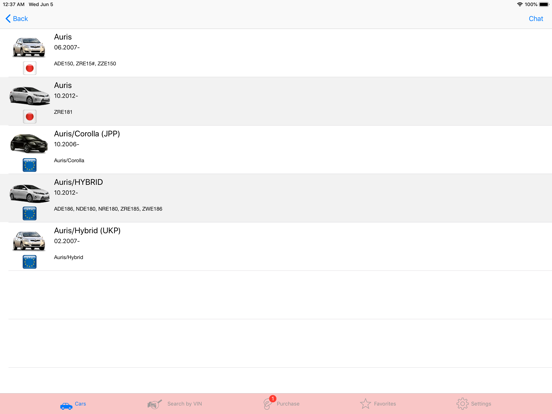Open the Chat link
Image resolution: width=552 pixels, height=414 pixels.
coord(535,19)
